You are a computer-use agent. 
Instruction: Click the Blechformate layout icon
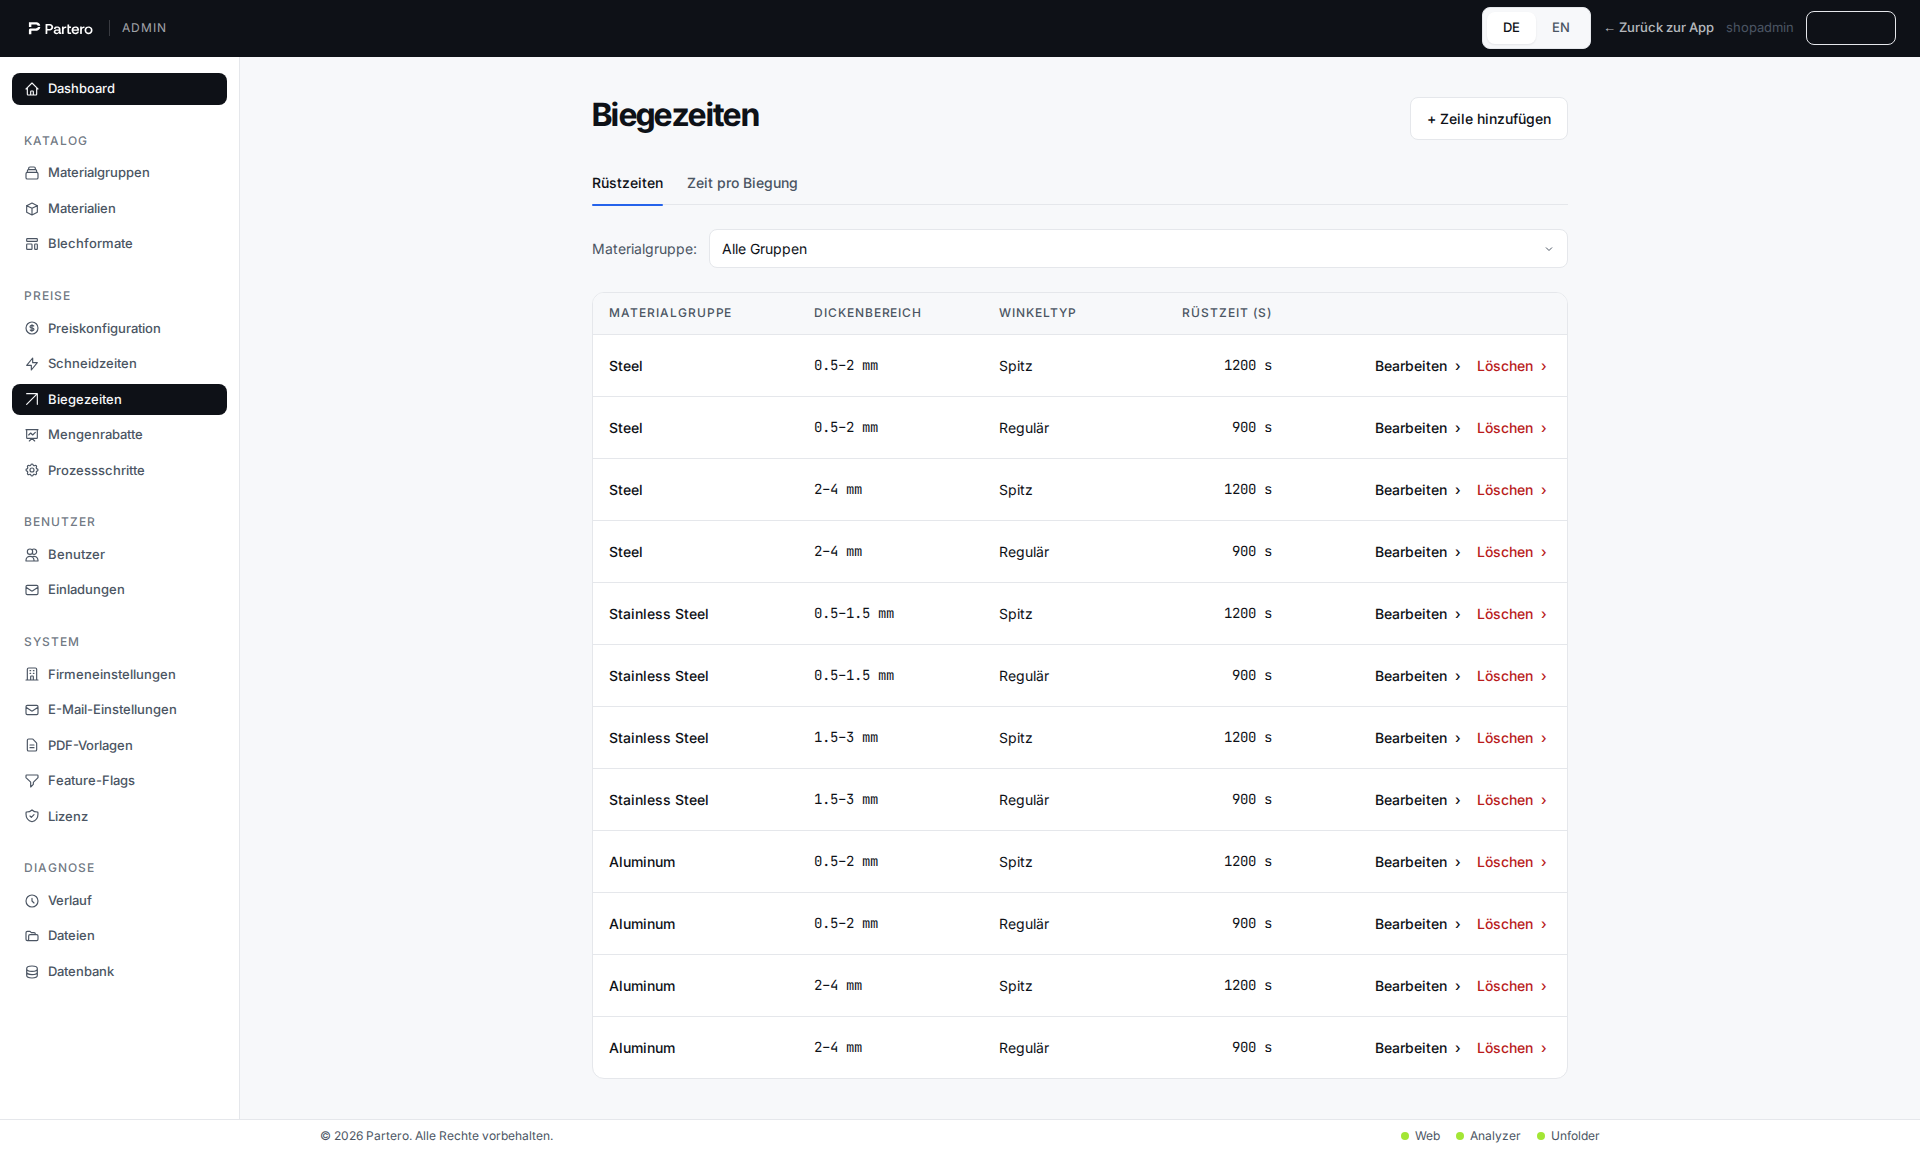point(32,244)
